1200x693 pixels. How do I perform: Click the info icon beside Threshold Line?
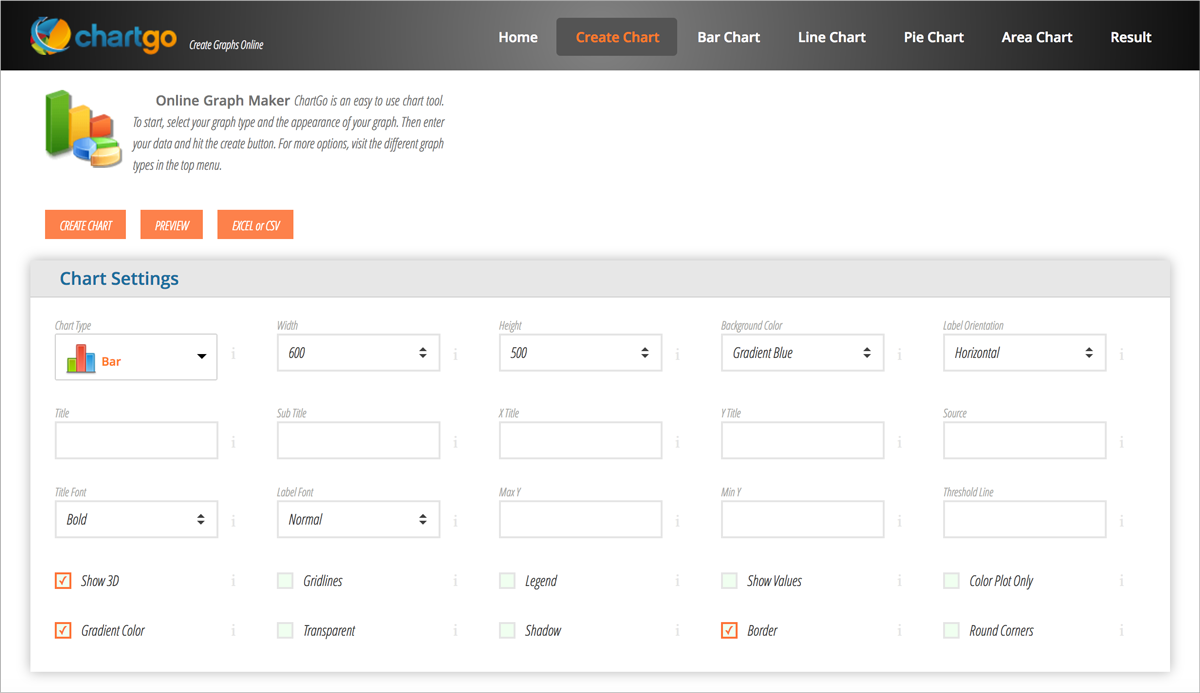(1121, 519)
